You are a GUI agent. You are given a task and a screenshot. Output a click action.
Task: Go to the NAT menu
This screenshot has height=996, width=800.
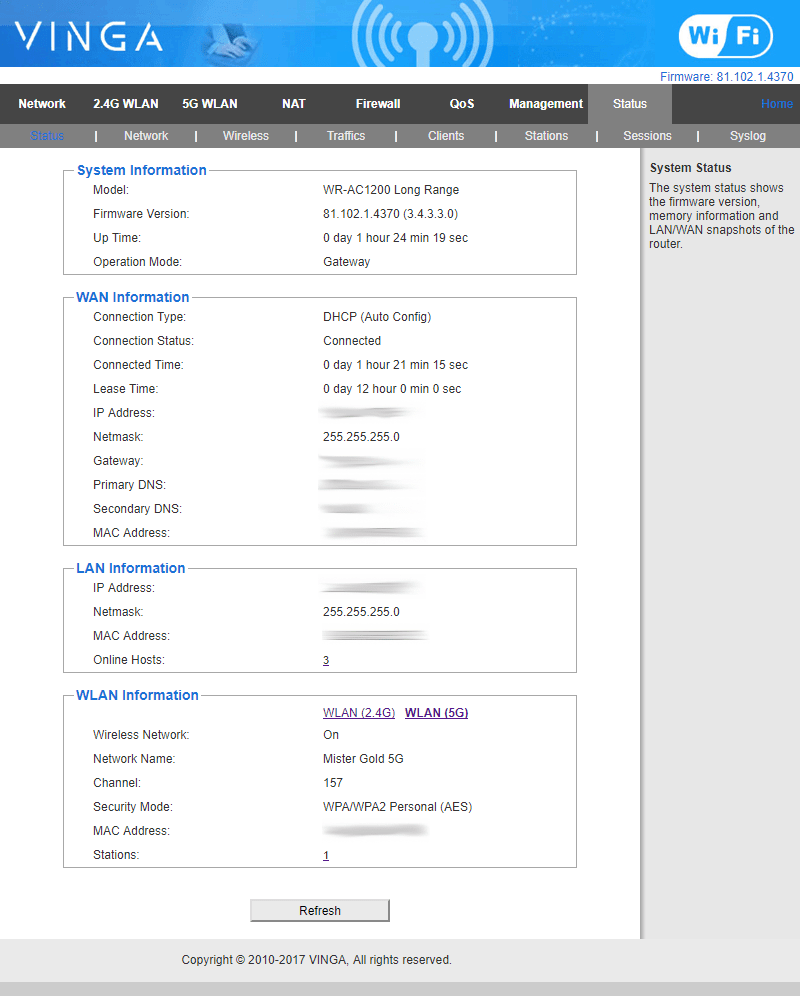click(294, 104)
